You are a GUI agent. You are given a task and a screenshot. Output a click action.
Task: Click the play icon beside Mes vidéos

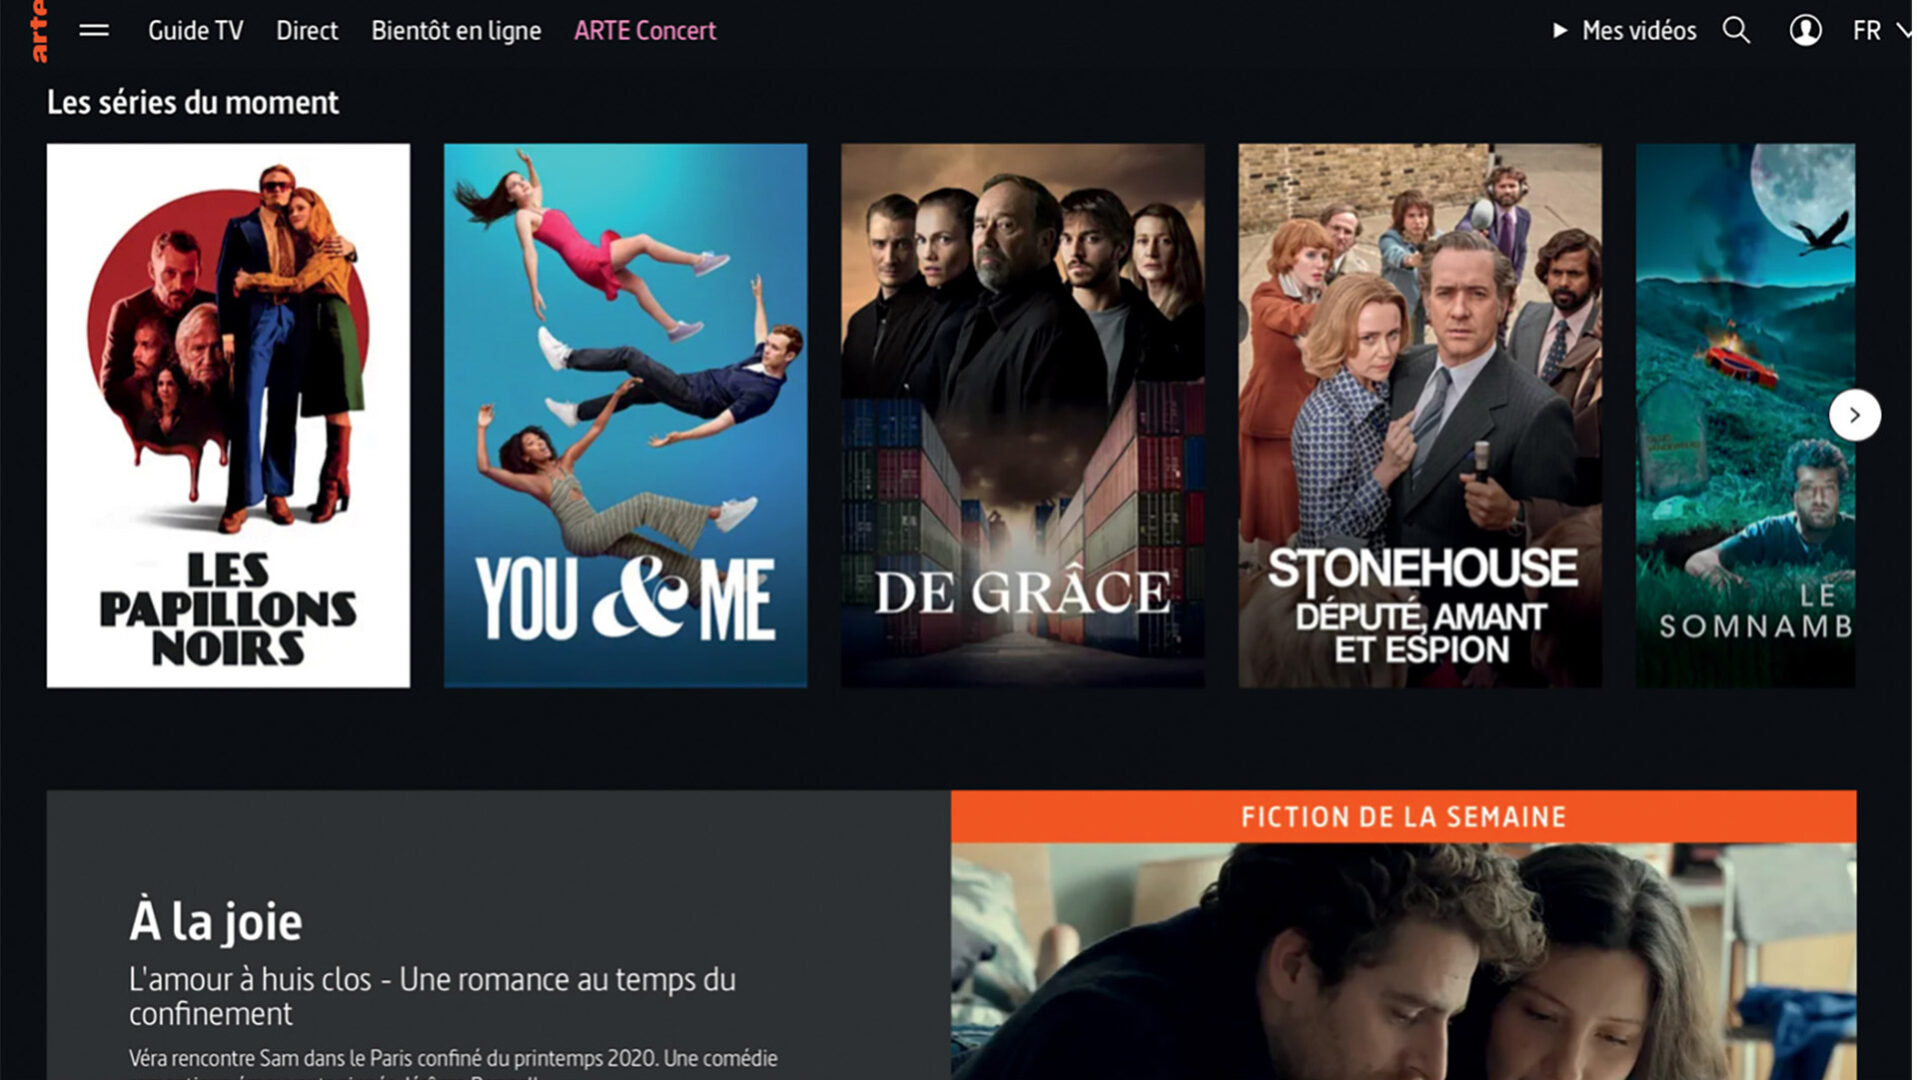pyautogui.click(x=1559, y=31)
